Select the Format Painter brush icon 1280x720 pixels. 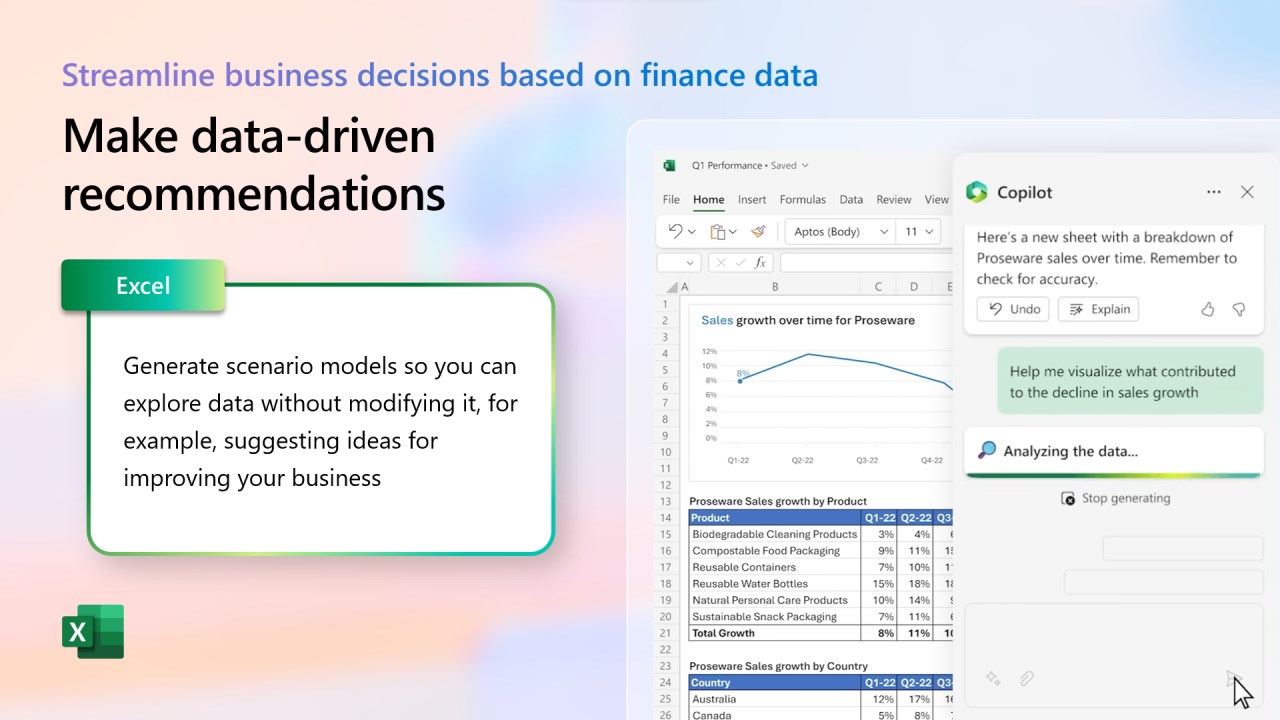point(758,231)
